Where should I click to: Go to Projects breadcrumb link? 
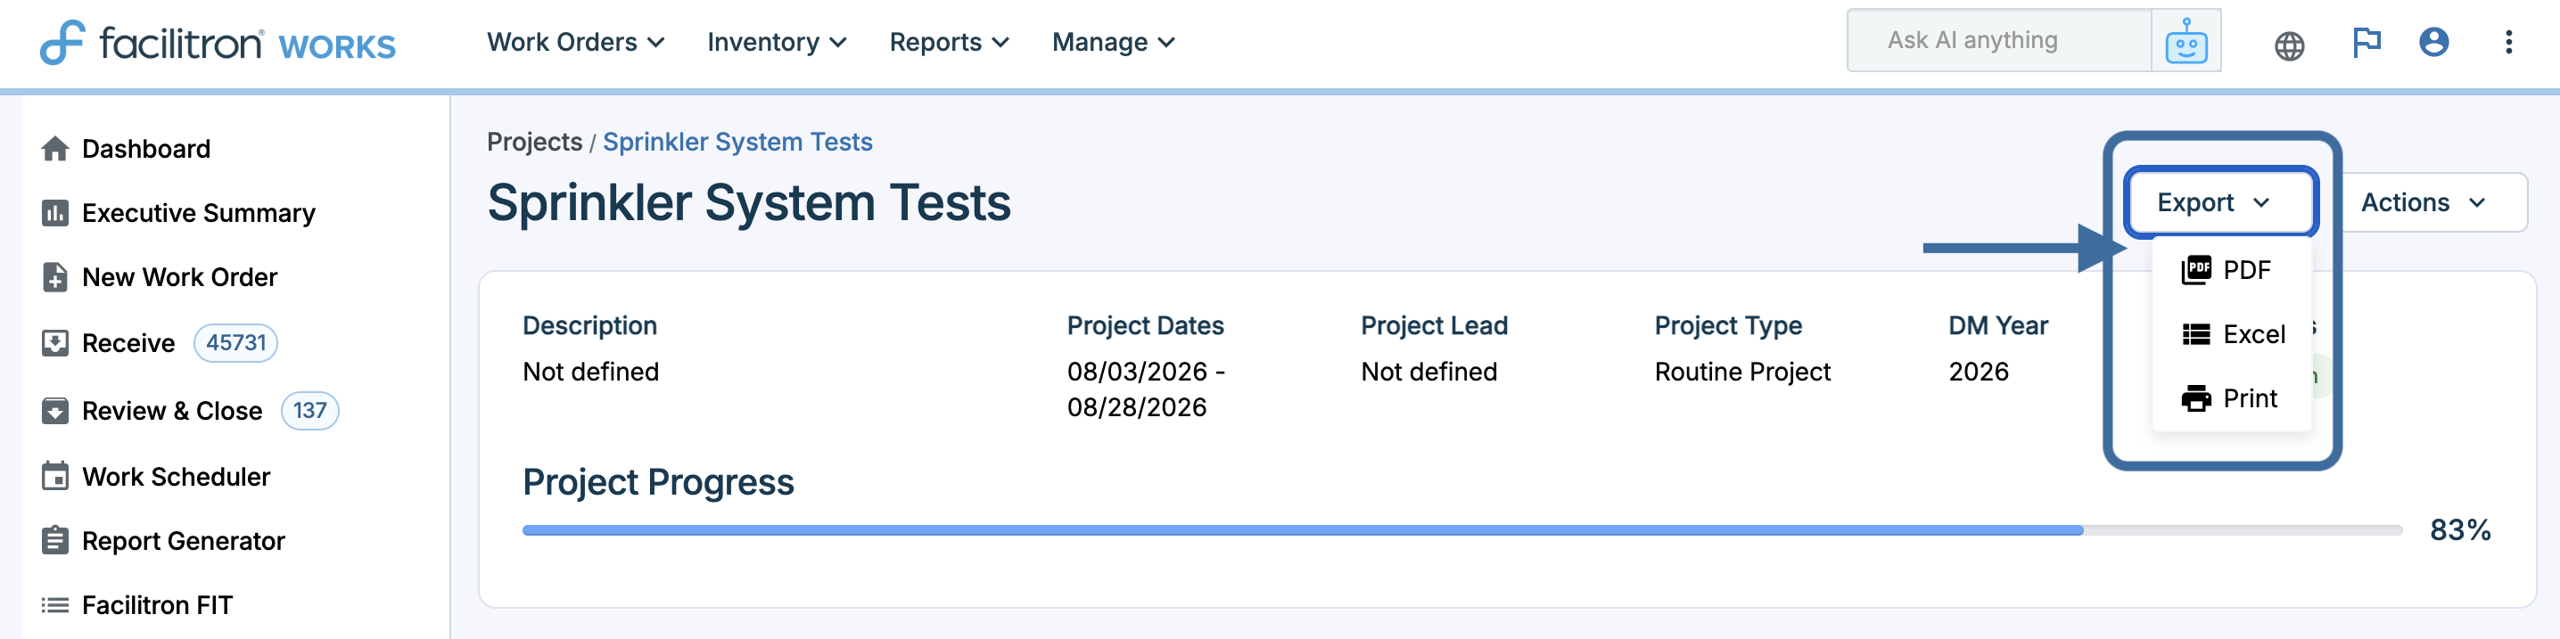(534, 142)
